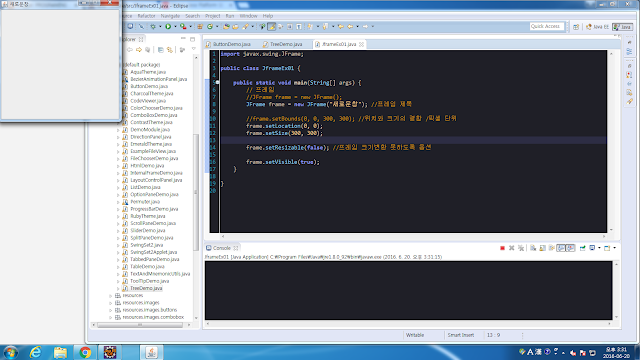This screenshot has width=640, height=360.
Task: Click the New Java Class green C icon
Action: pyautogui.click(x=210, y=27)
